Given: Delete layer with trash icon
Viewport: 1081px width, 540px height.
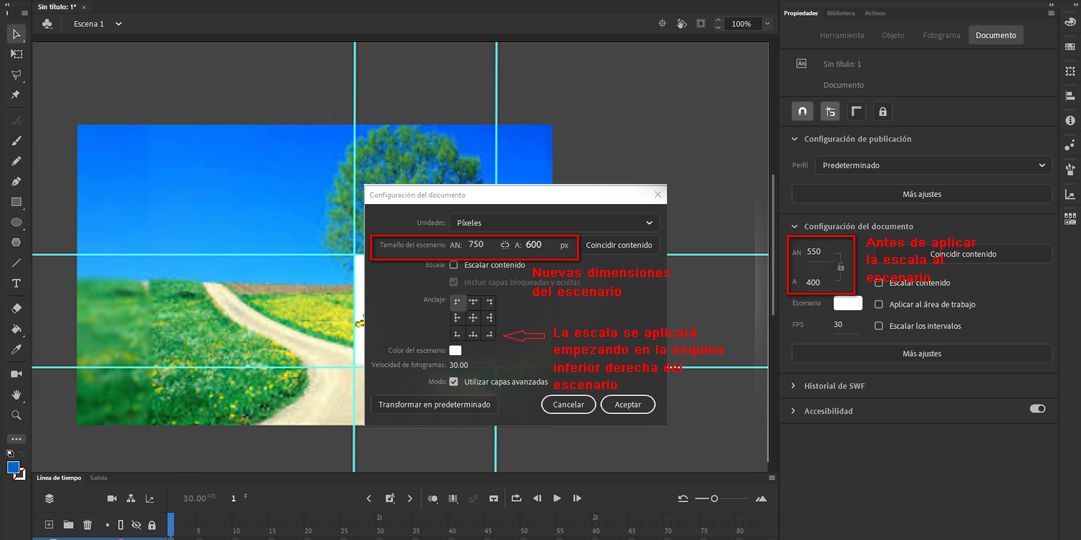Looking at the screenshot, I should [x=88, y=525].
